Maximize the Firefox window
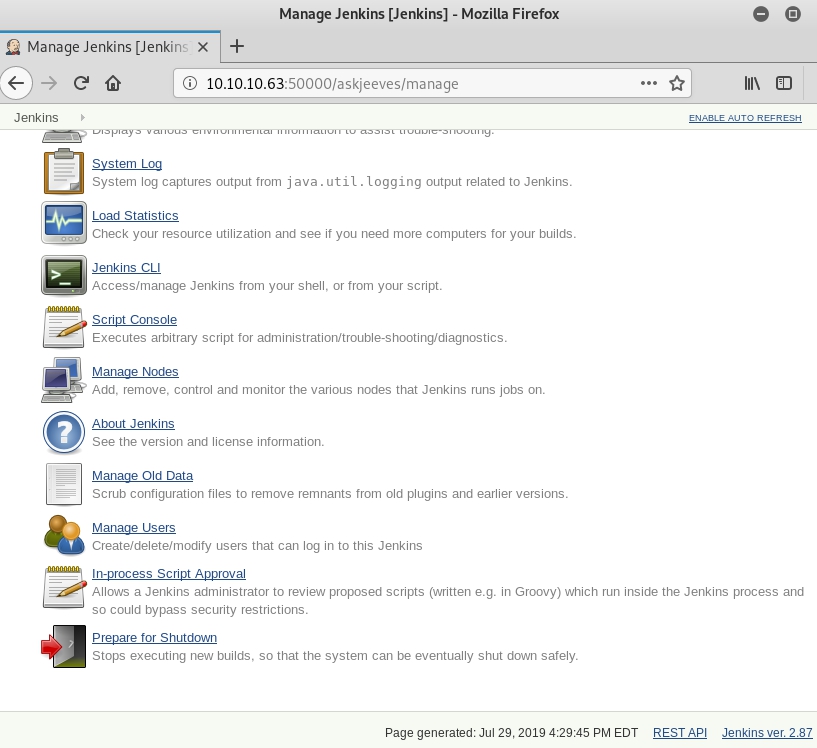817x748 pixels. click(793, 14)
